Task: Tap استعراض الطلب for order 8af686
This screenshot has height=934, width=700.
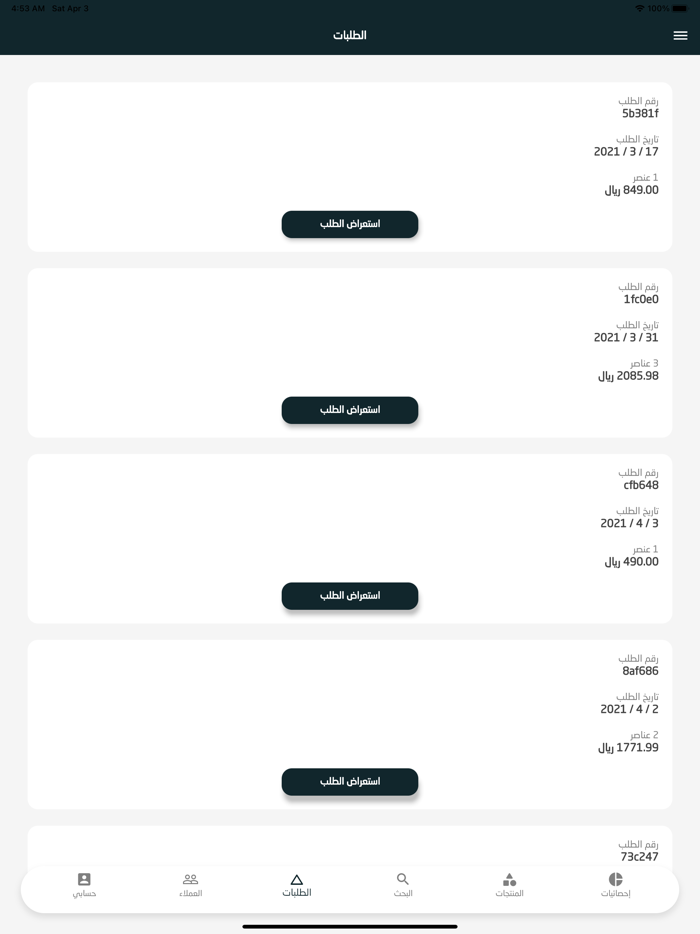Action: click(x=350, y=781)
